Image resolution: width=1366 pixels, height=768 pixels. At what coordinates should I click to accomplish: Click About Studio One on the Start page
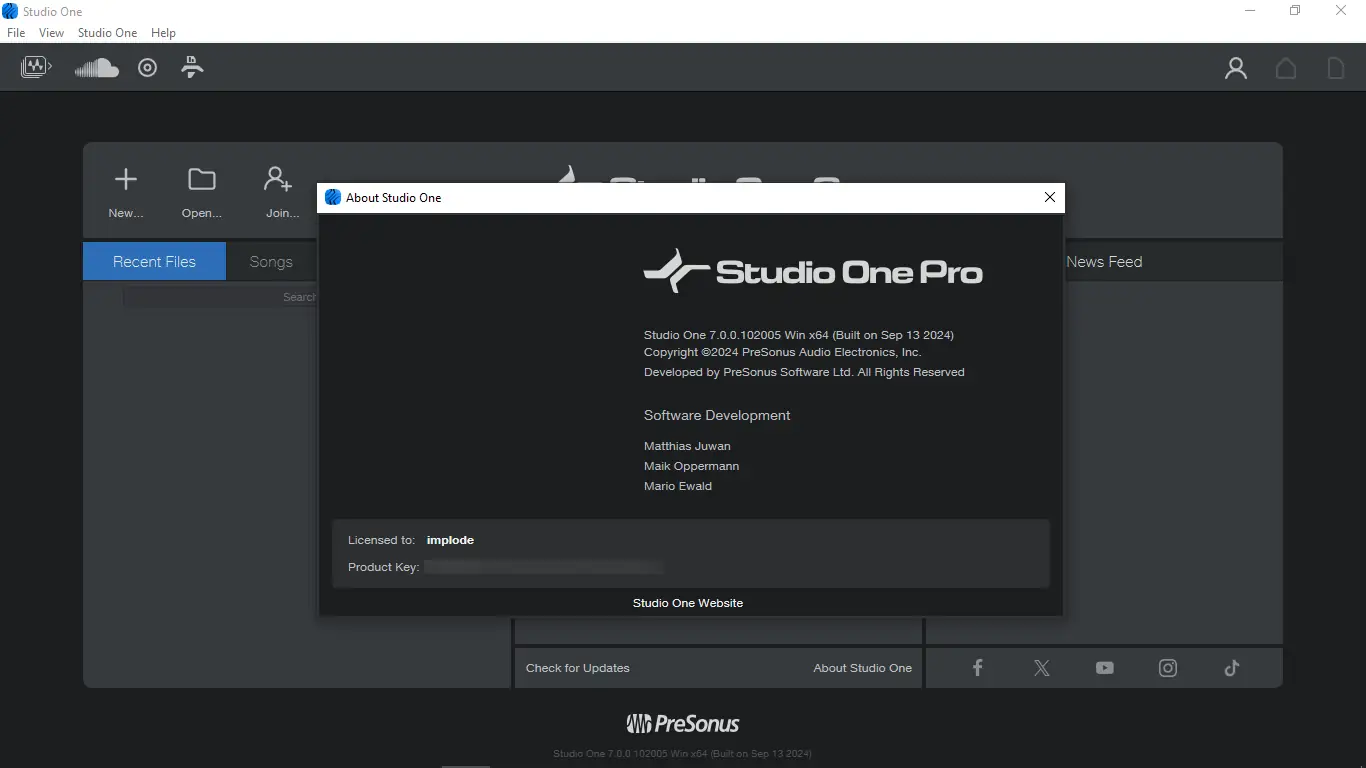(863, 668)
